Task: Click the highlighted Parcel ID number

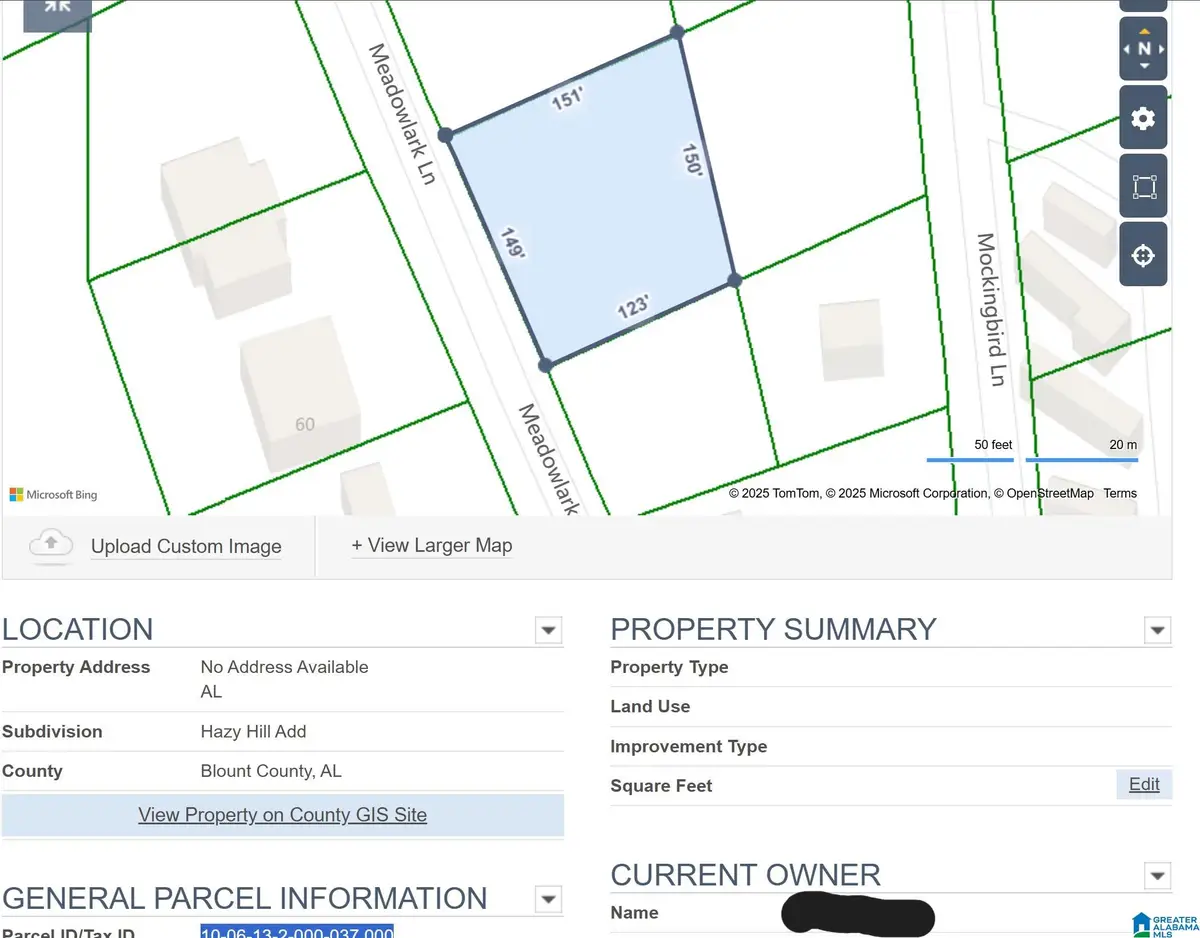Action: pos(297,931)
